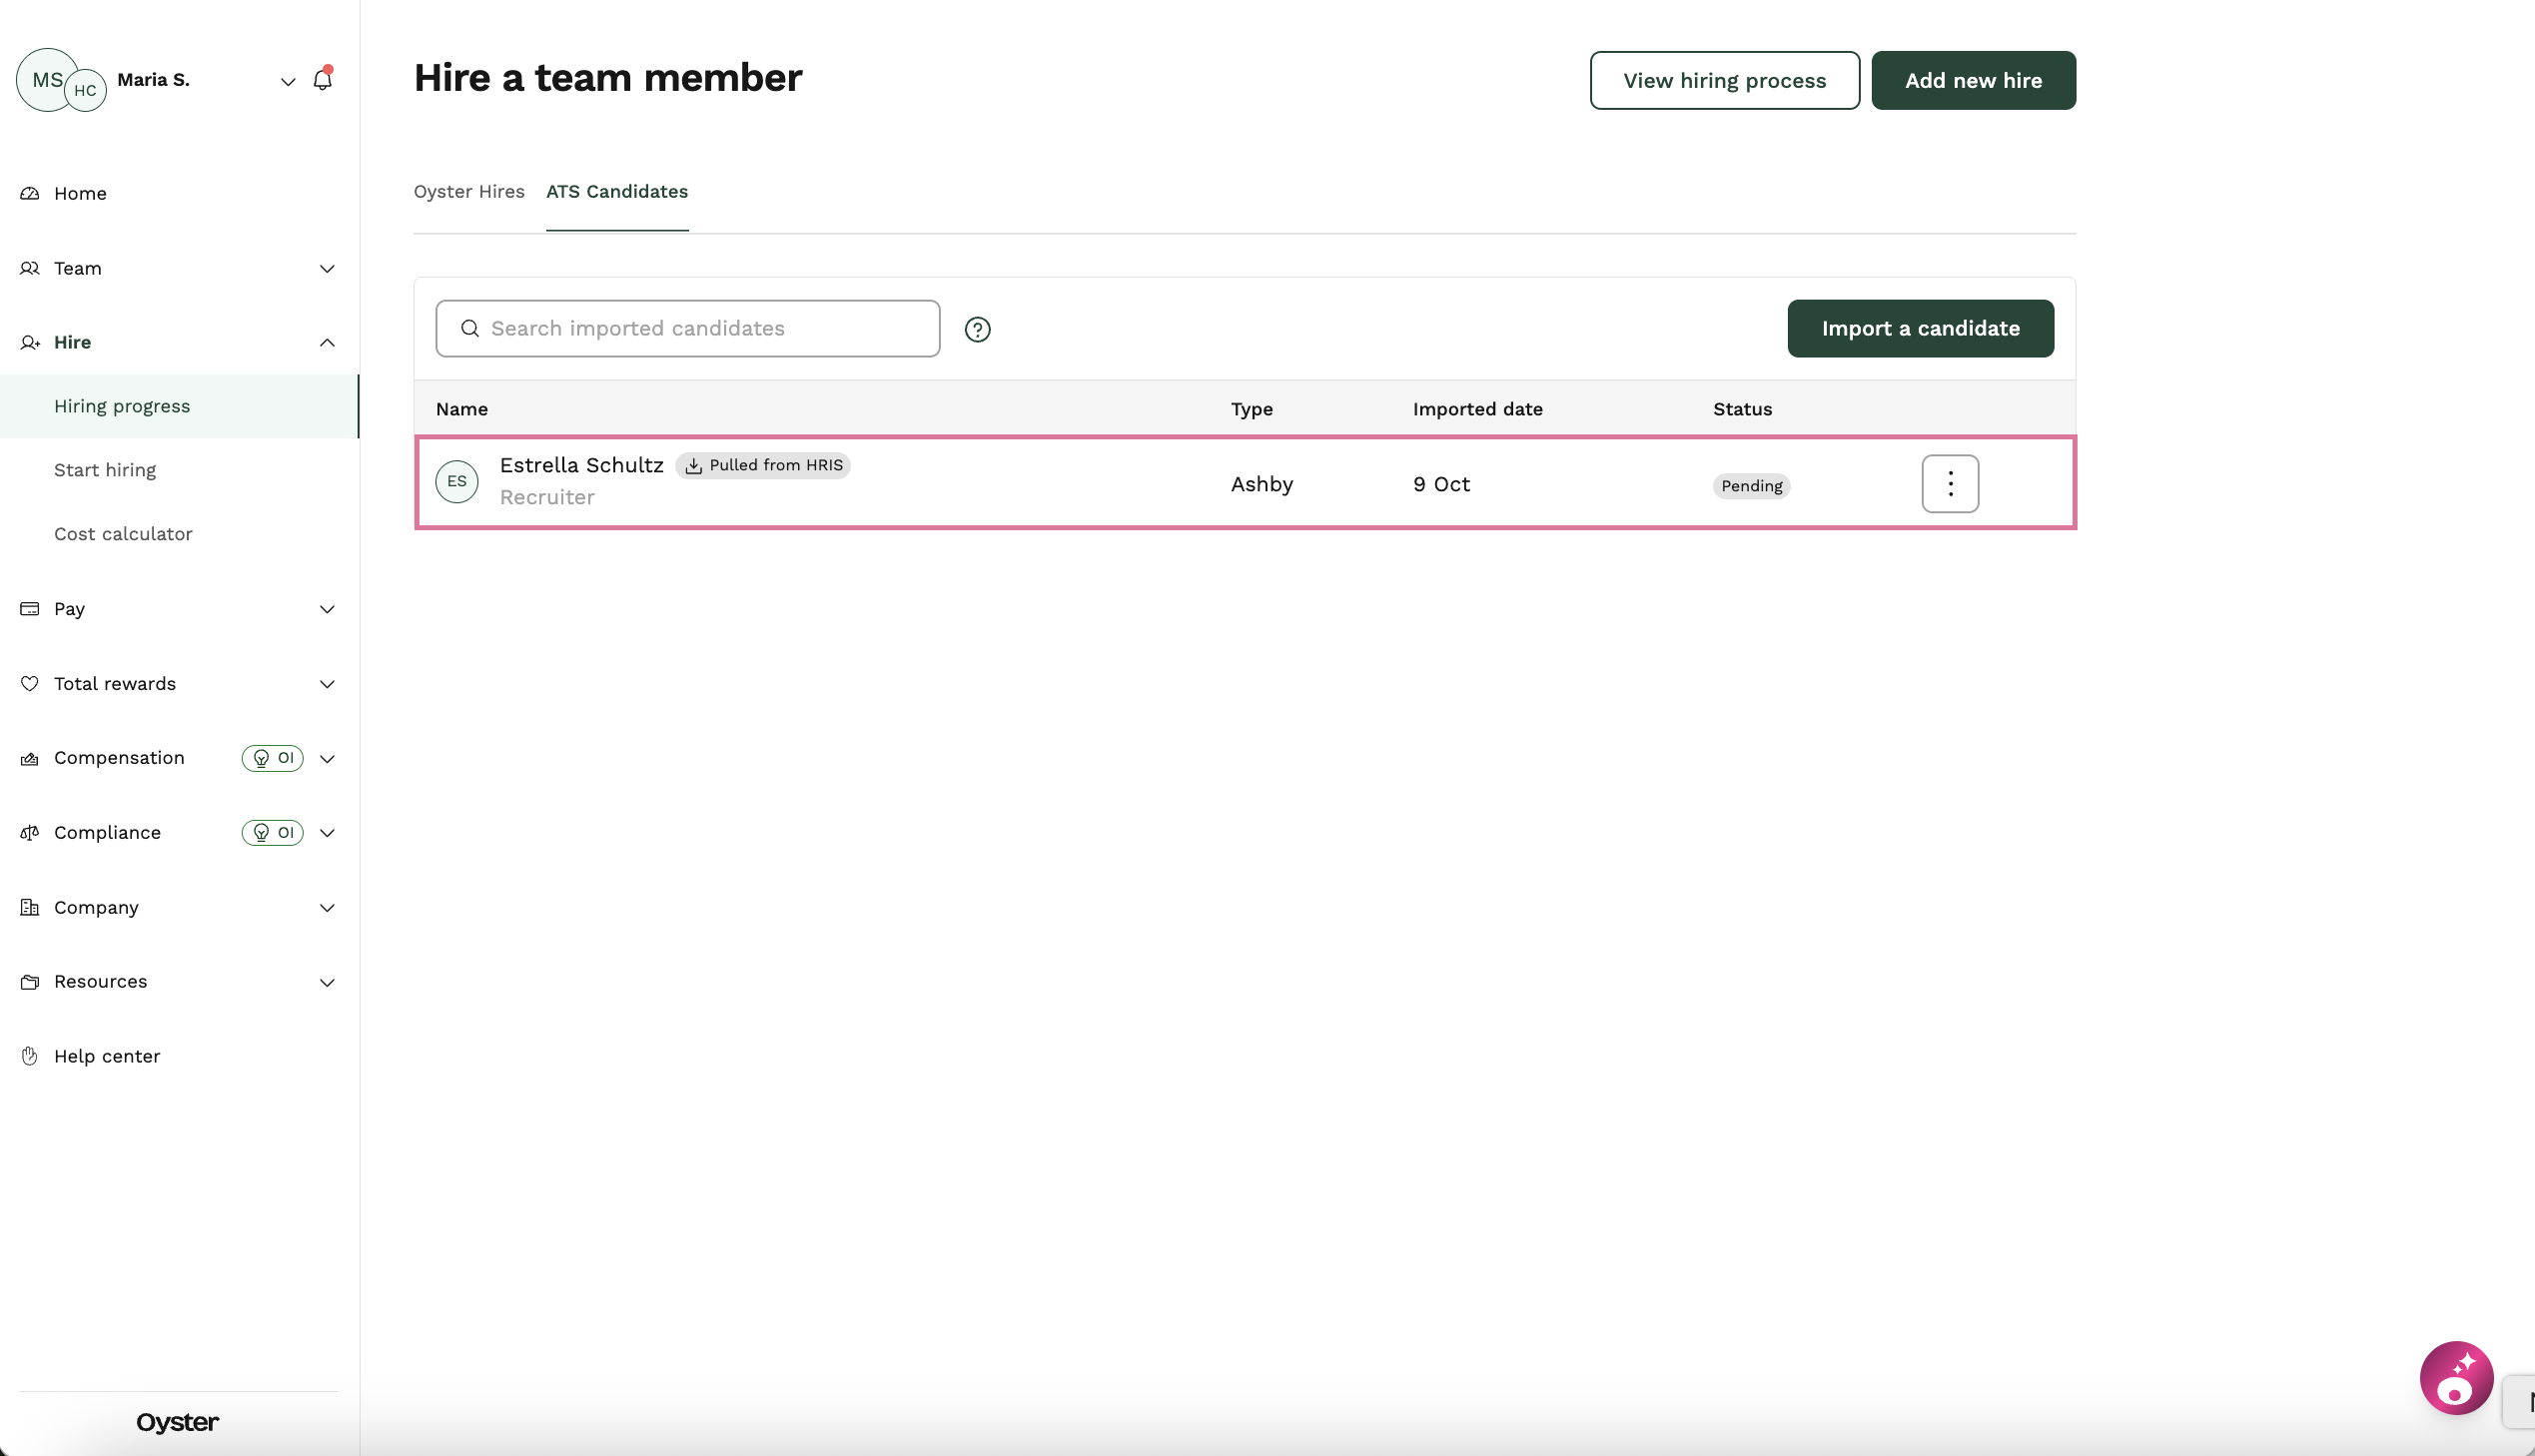Navigate to Home
Screen dimensions: 2535x1456
point(80,193)
